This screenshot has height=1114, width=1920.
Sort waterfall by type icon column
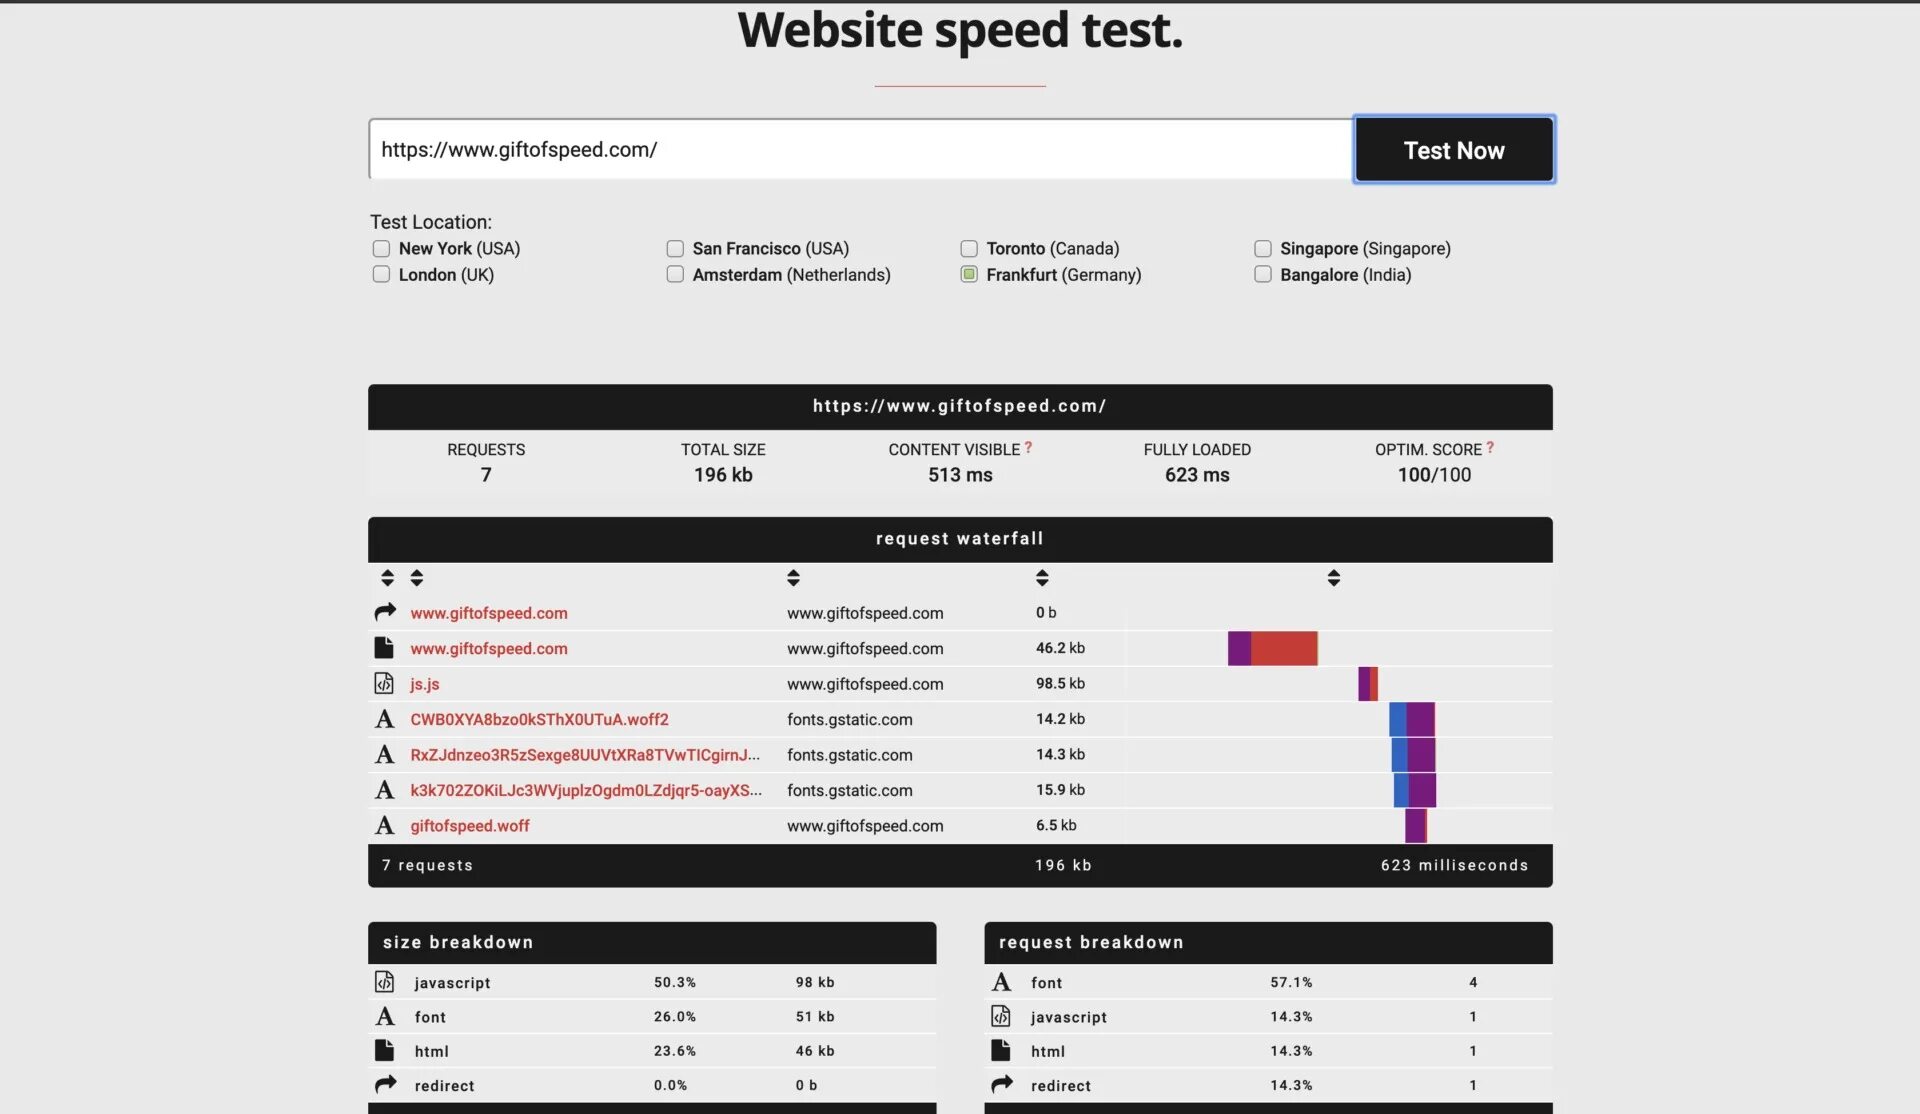(388, 578)
